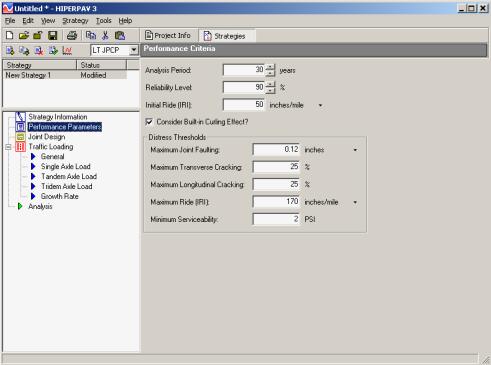Open Tandem Axle Load tree item

pos(69,176)
